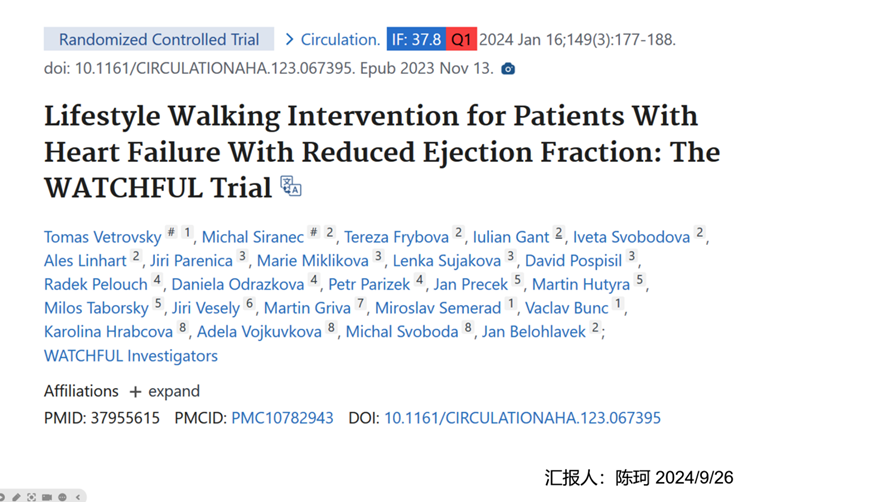Click the red Q1 quartile badge
Screen dimensions: 886x502
(x=461, y=40)
